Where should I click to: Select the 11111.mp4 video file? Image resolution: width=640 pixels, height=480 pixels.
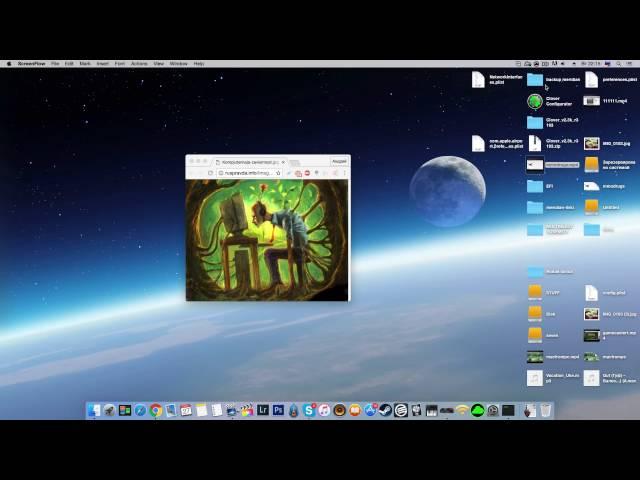tap(591, 101)
